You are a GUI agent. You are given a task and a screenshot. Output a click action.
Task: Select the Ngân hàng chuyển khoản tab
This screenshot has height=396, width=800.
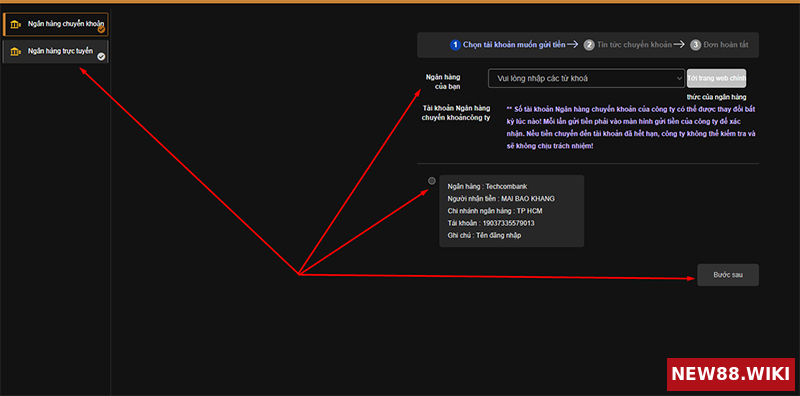coord(55,24)
